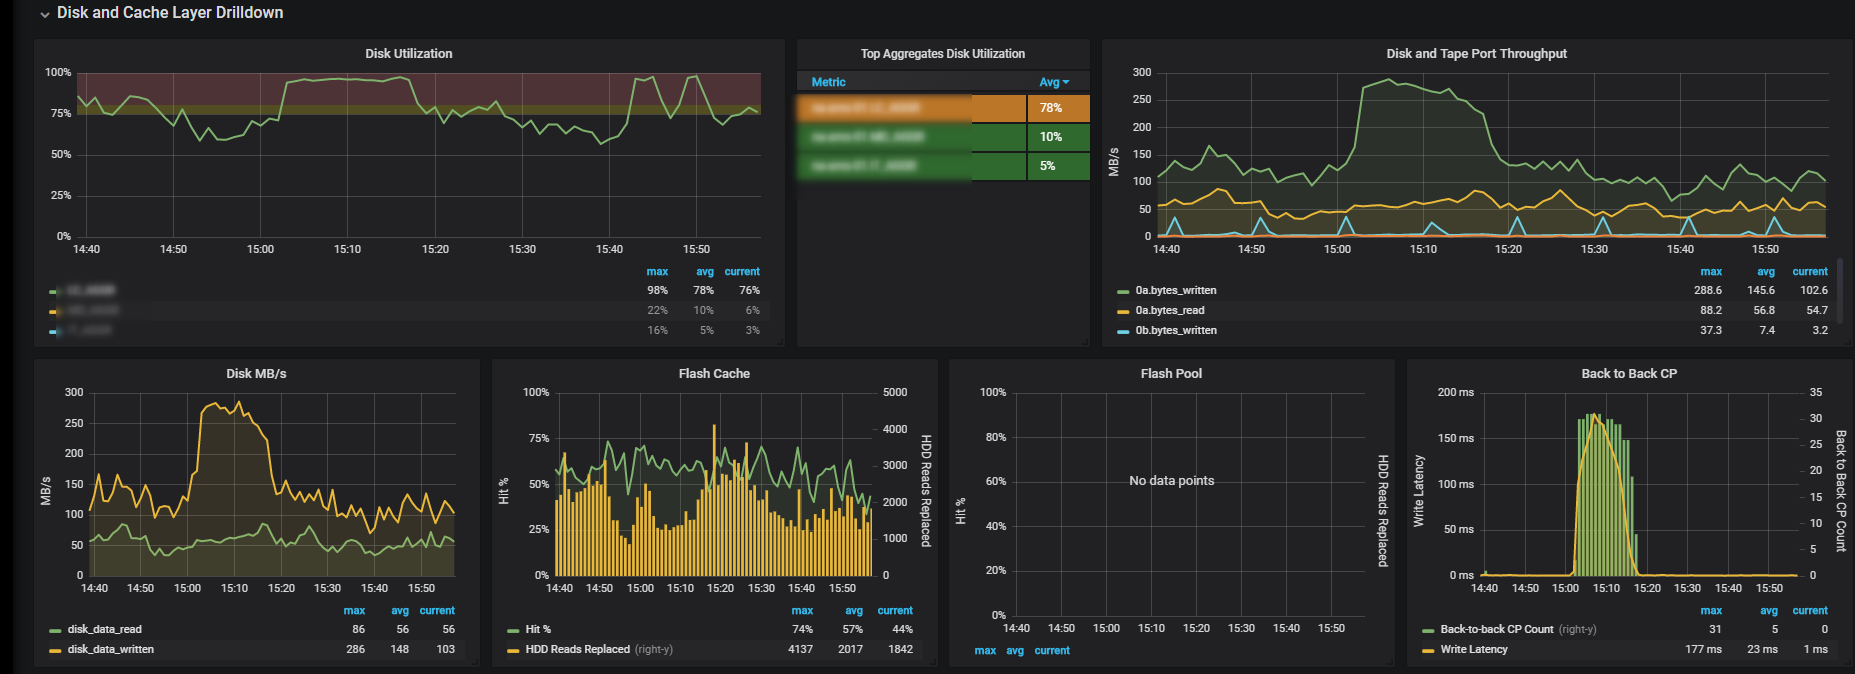This screenshot has height=674, width=1855.
Task: Toggle the Write Latency series label
Action: 1473,649
